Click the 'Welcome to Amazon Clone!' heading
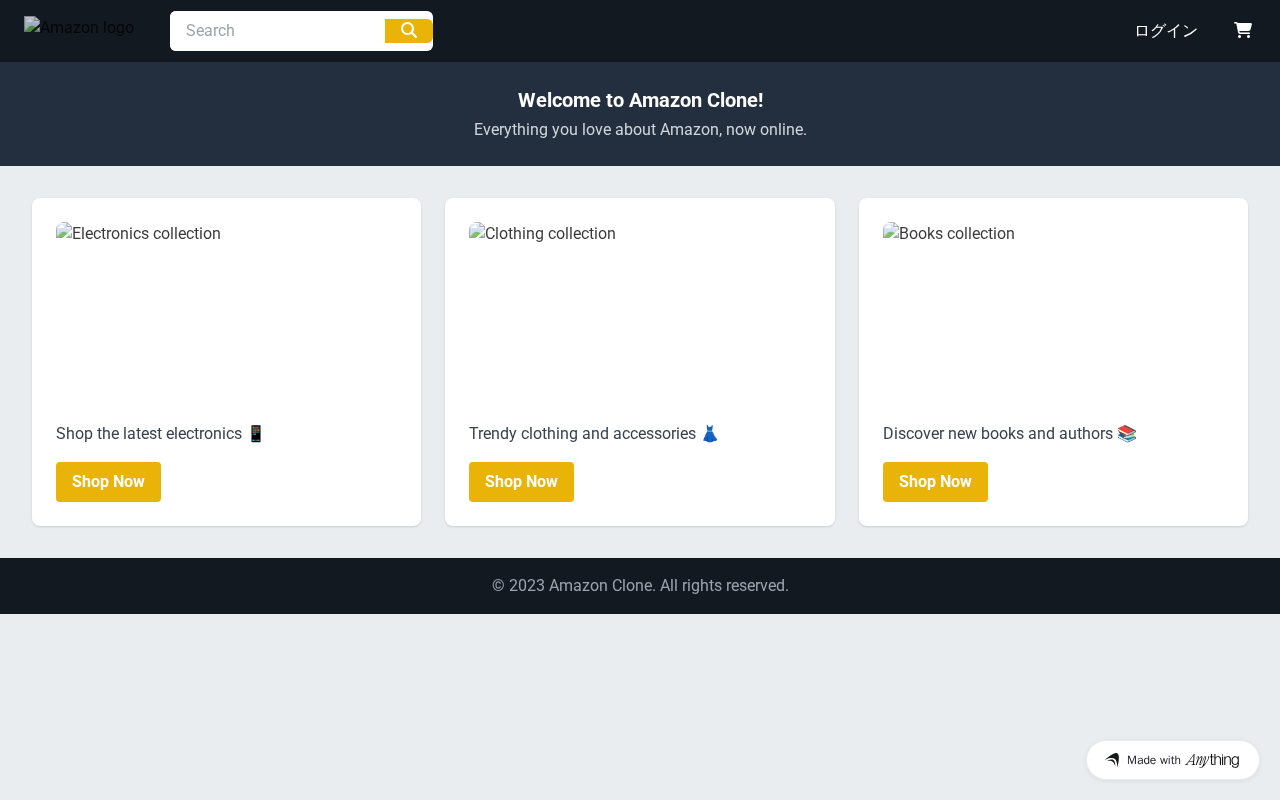Image resolution: width=1280 pixels, height=800 pixels. 640,100
